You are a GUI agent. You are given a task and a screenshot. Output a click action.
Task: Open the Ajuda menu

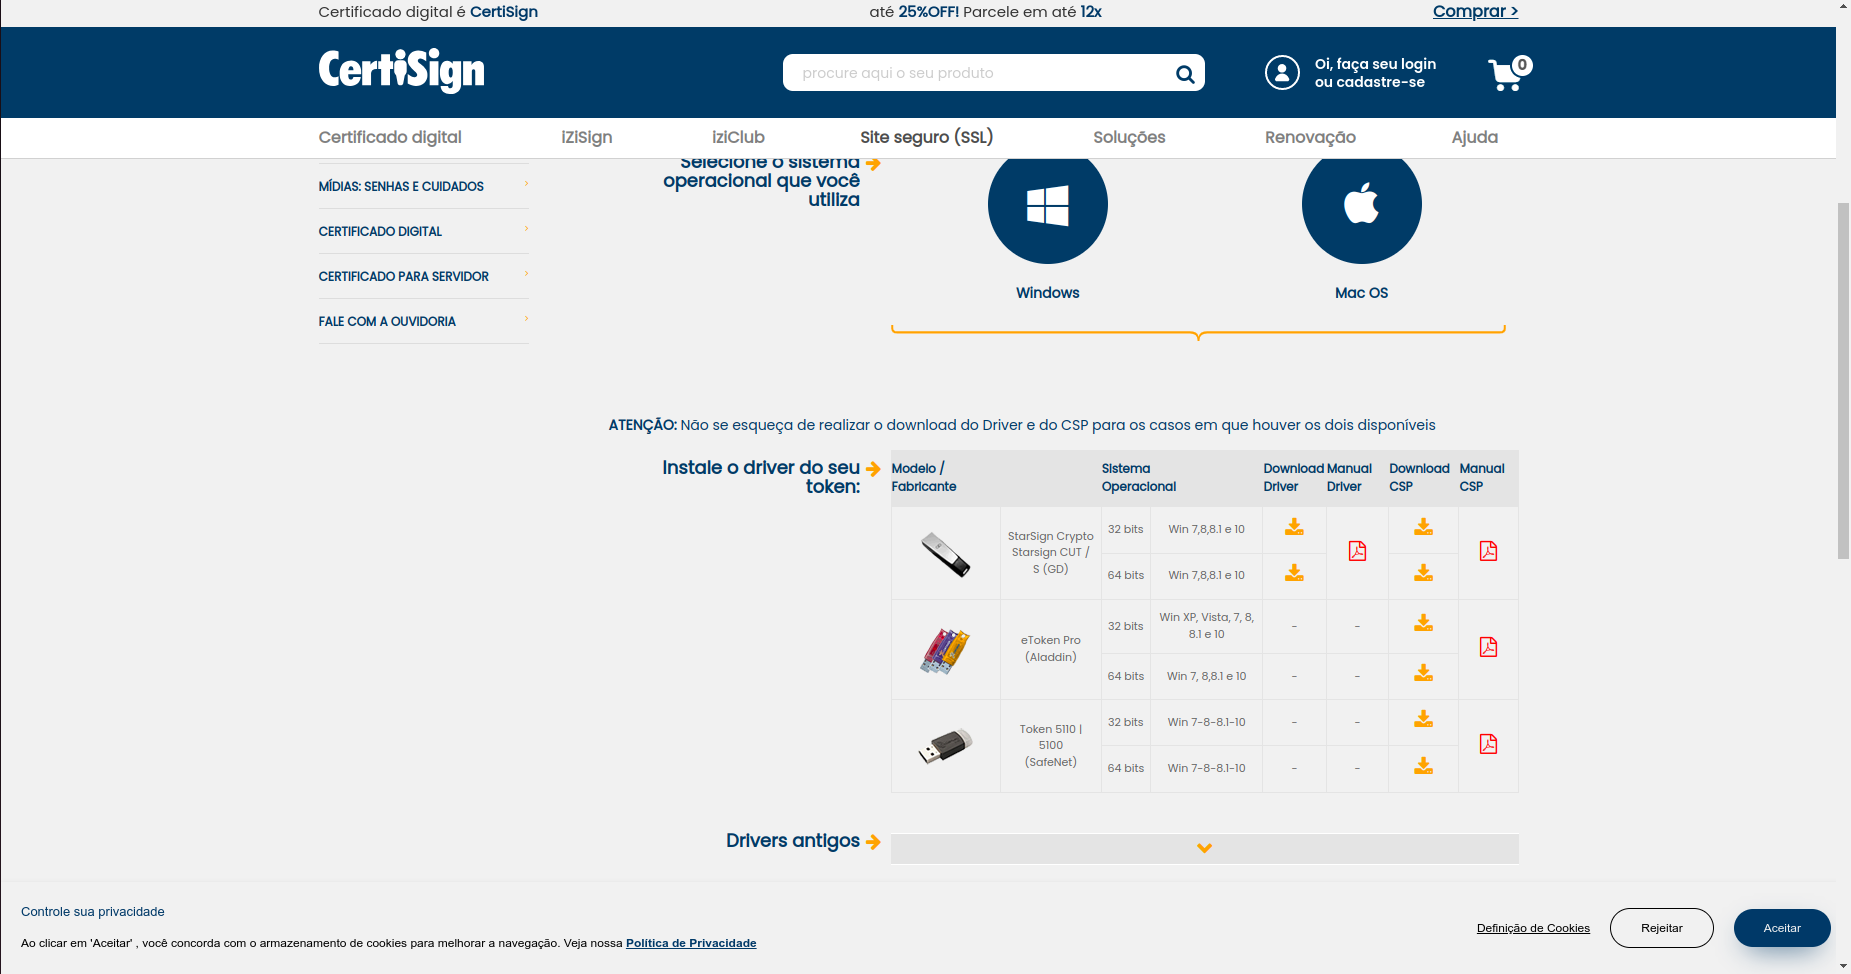[1474, 137]
